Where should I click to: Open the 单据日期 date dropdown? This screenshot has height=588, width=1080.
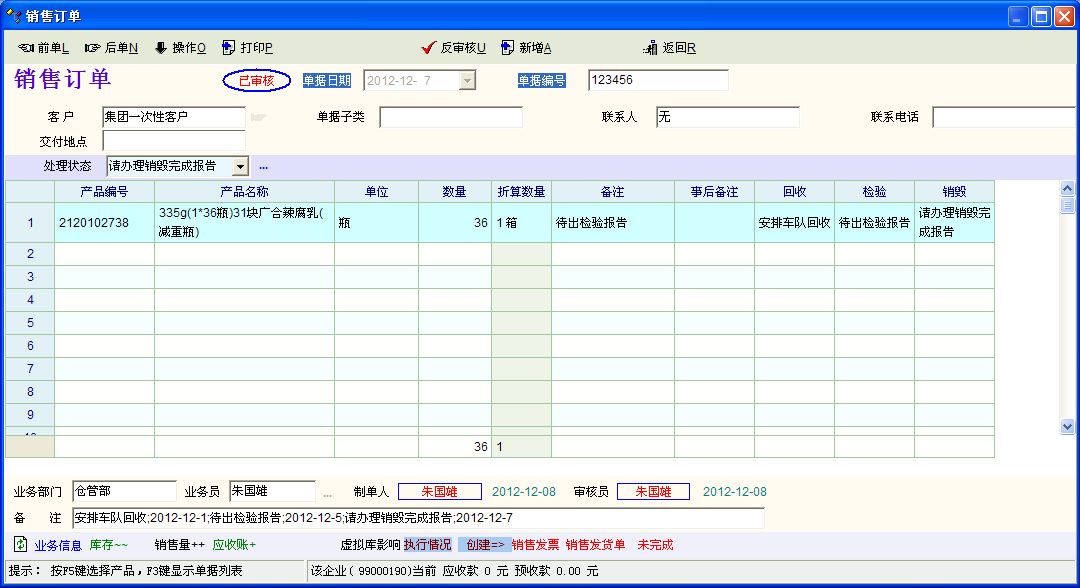[x=467, y=81]
